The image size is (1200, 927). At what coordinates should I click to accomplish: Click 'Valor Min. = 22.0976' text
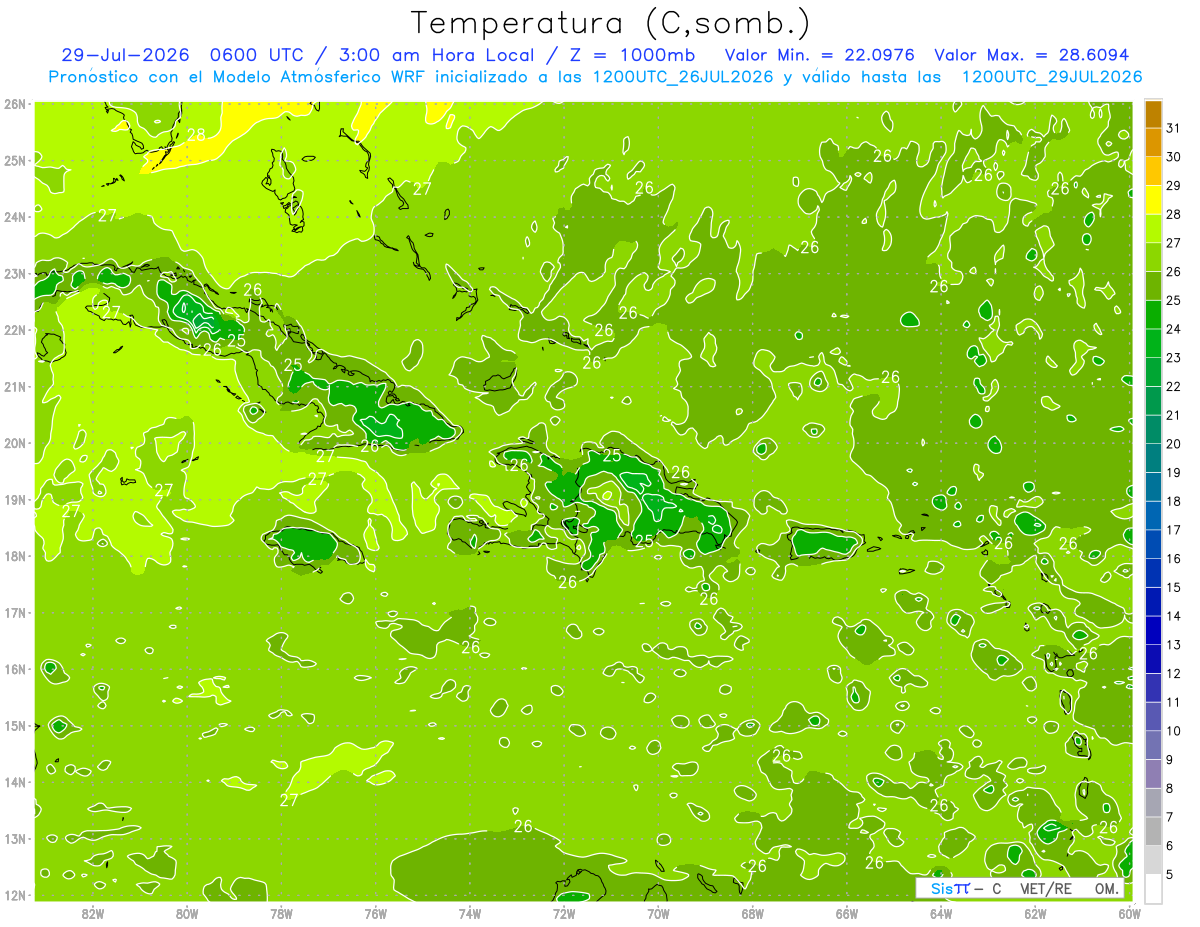821,55
